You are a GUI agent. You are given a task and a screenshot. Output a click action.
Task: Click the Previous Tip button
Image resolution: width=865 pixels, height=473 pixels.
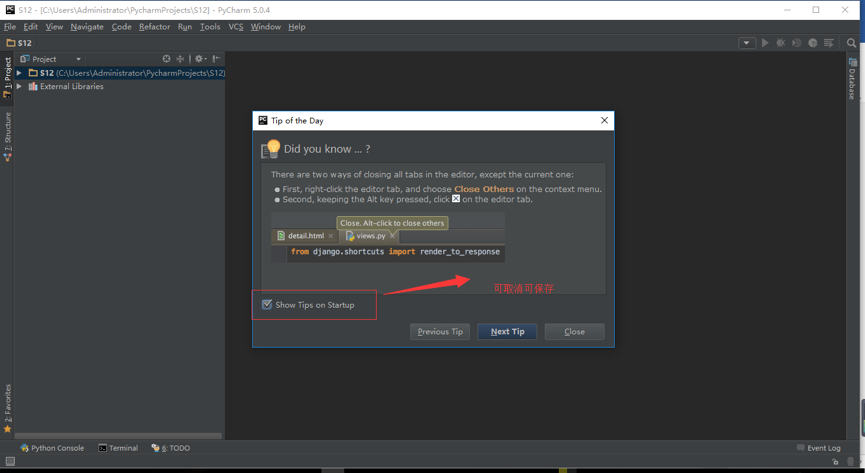pos(440,332)
